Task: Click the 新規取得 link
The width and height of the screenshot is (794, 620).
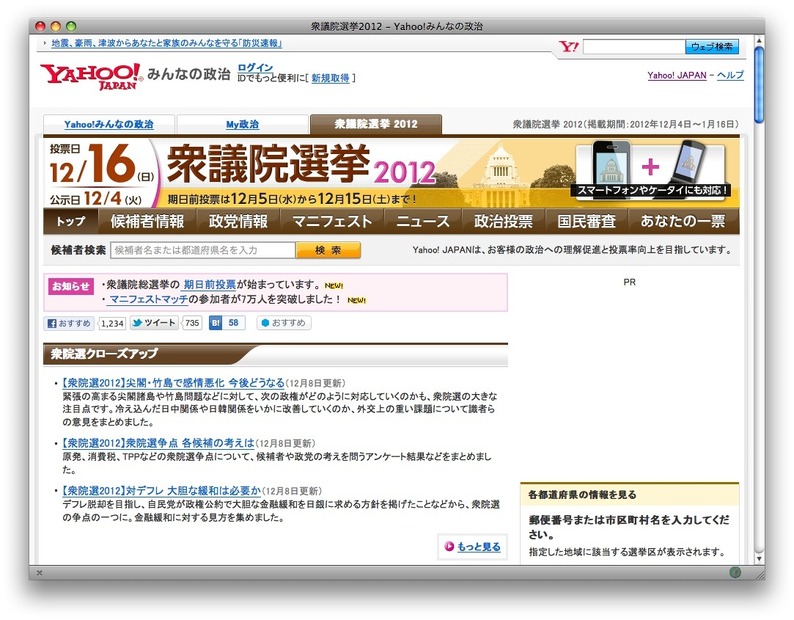Action: [x=330, y=78]
